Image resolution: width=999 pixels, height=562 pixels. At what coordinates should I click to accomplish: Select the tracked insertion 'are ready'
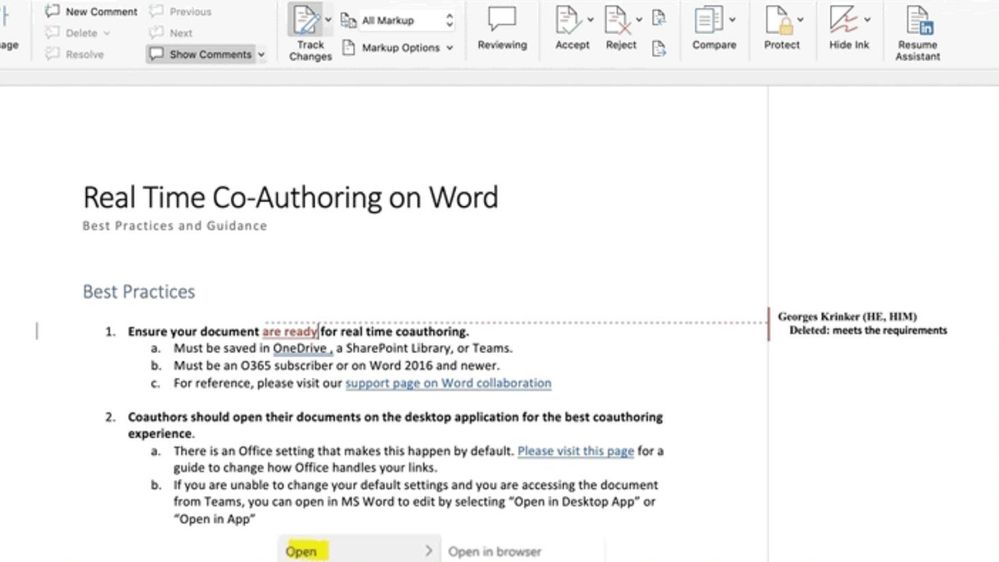click(x=290, y=331)
